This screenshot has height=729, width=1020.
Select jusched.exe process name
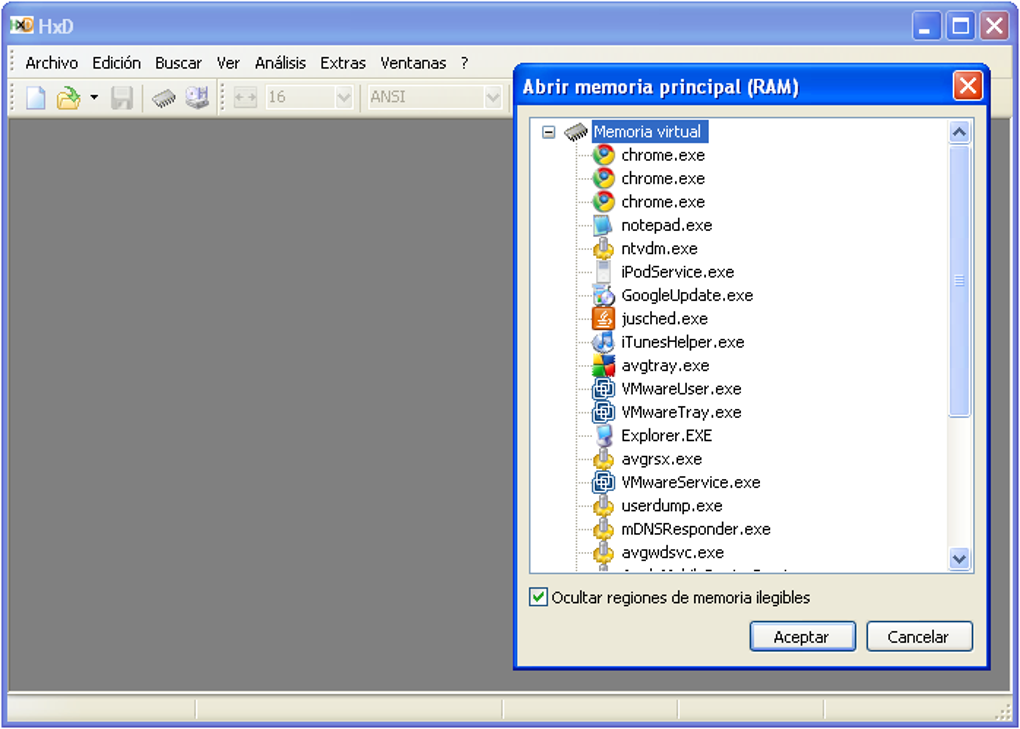click(664, 319)
